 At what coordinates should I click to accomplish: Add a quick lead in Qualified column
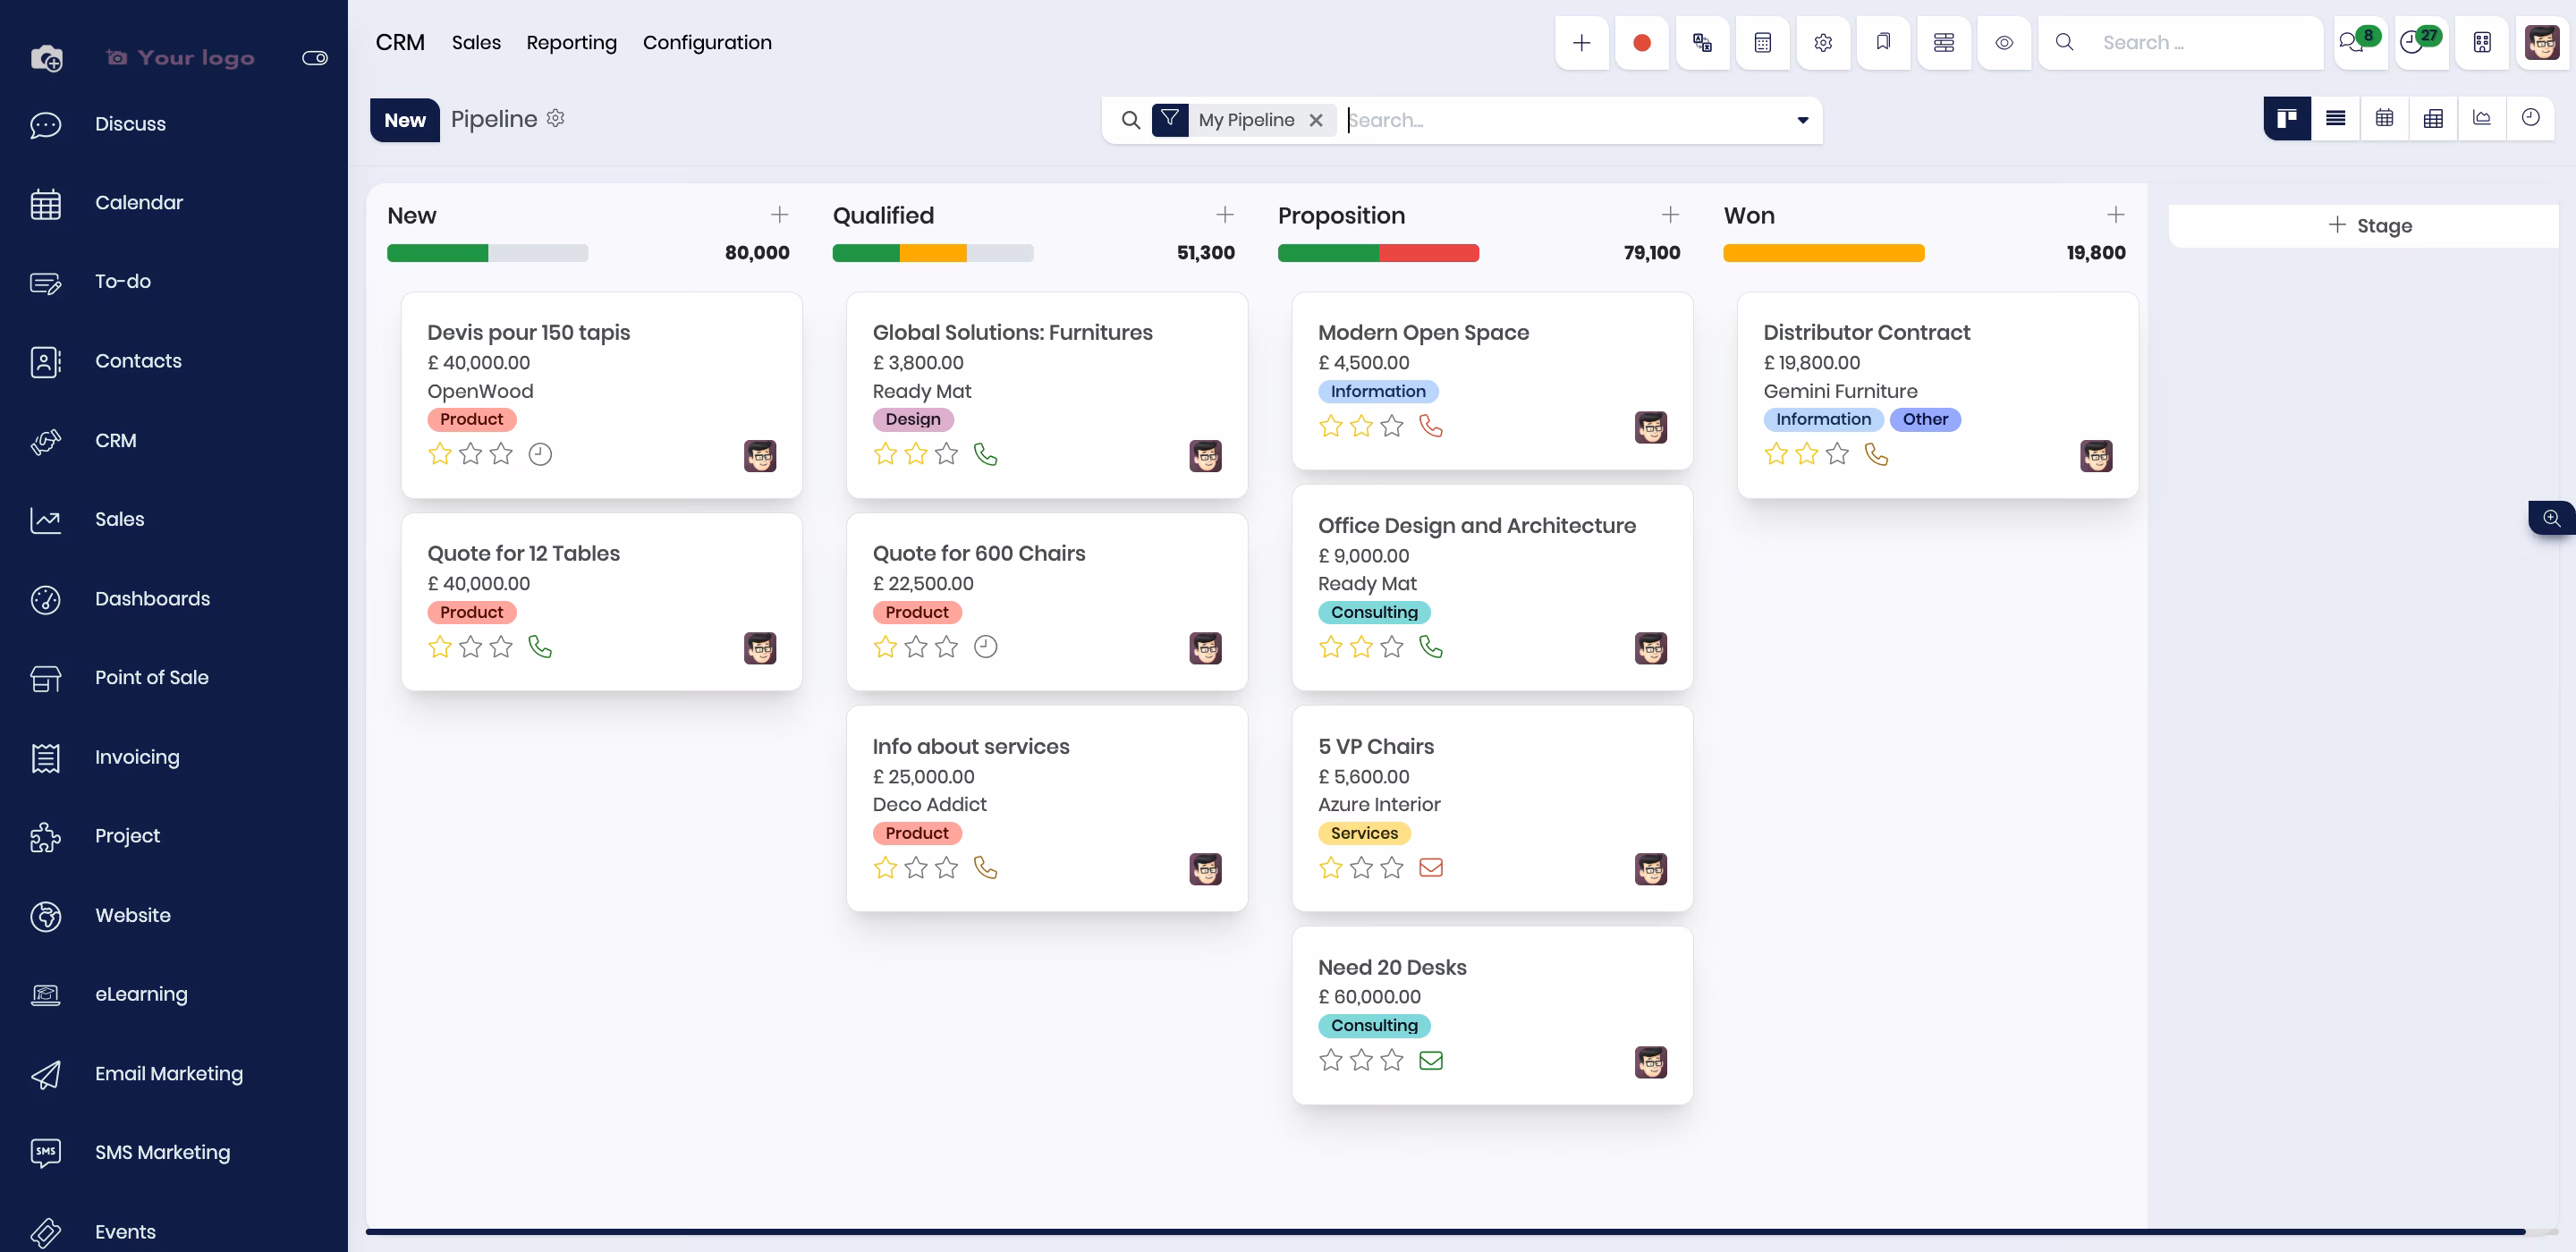tap(1224, 215)
